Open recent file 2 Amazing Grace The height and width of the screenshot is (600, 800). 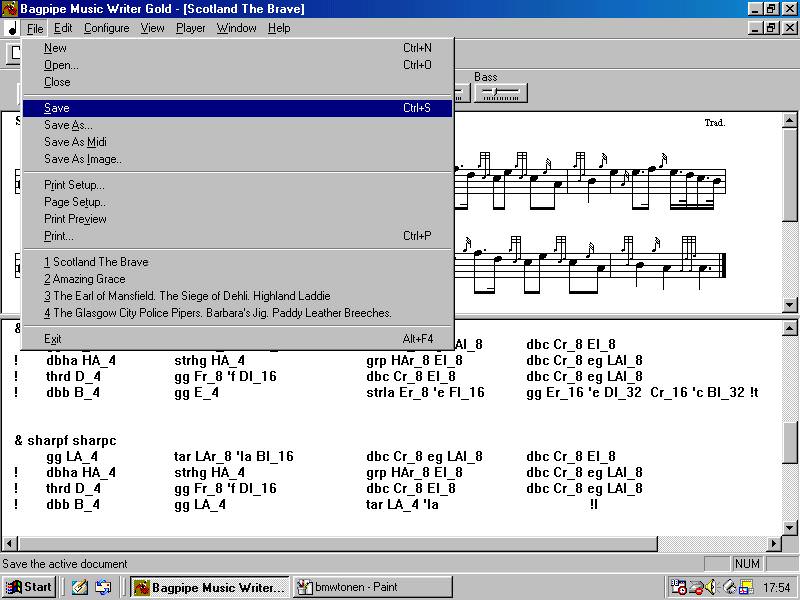tap(237, 279)
